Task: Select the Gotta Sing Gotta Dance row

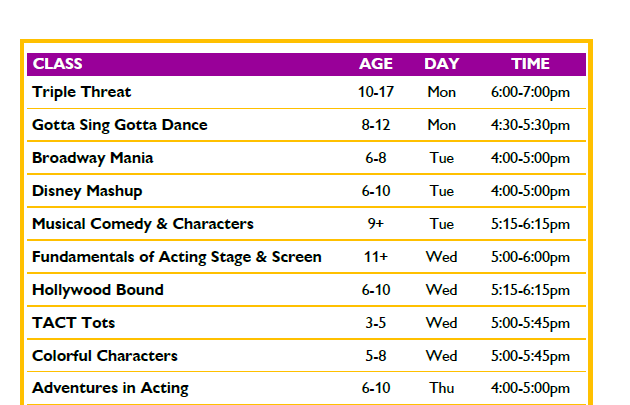Action: pos(306,125)
